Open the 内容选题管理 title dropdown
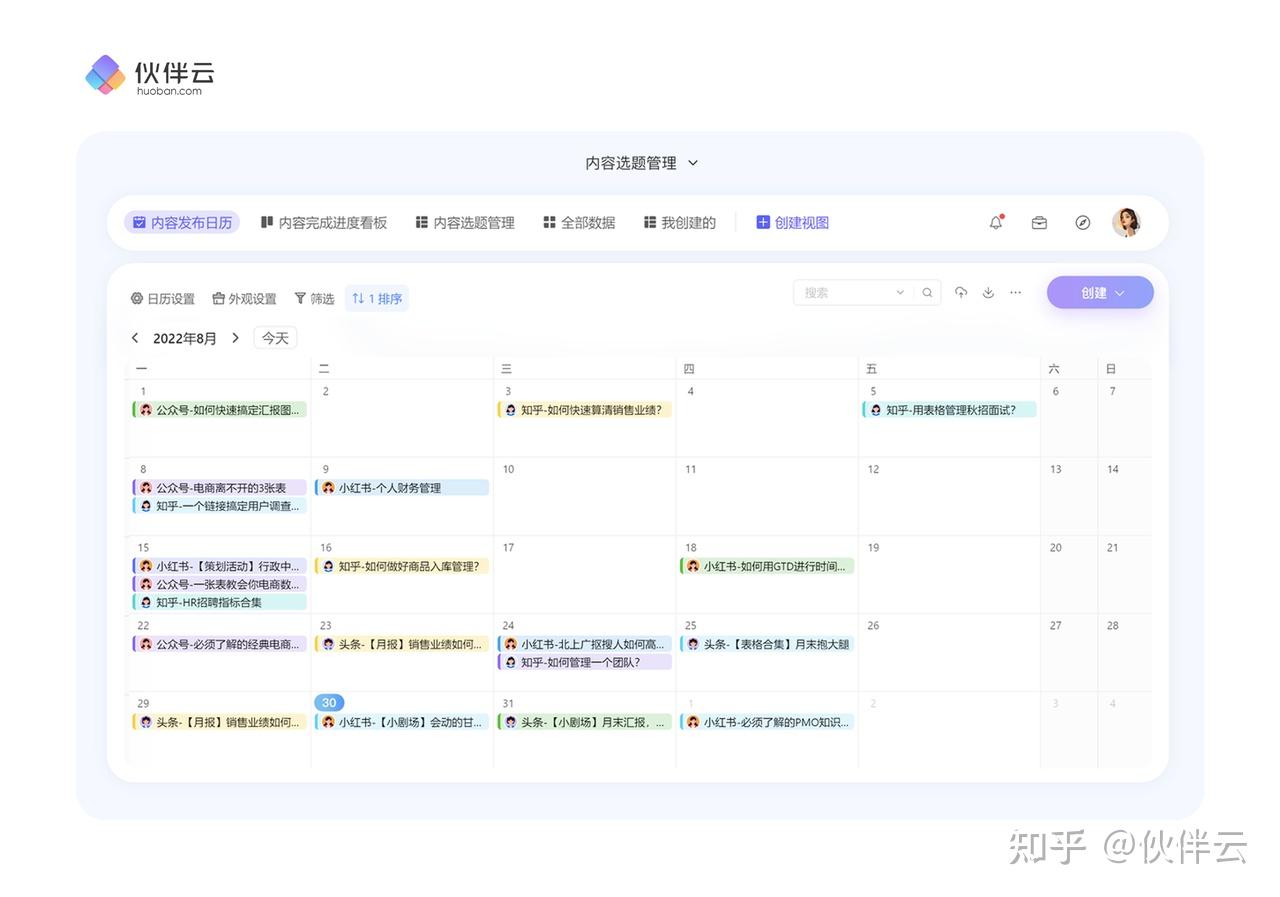The height and width of the screenshot is (897, 1280). tap(694, 162)
